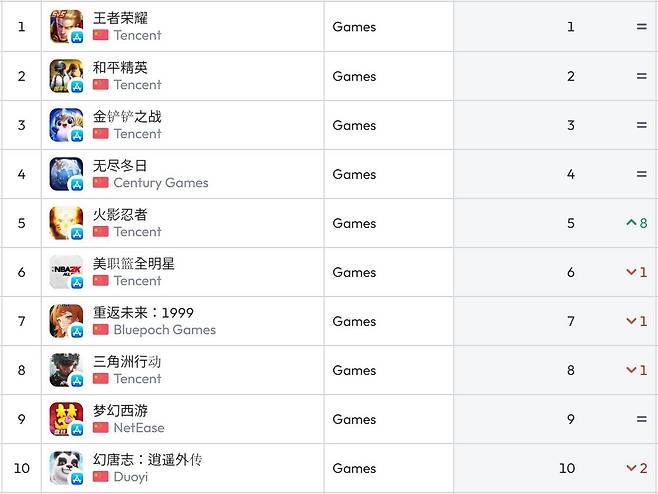The image size is (658, 494).
Task: Open the NBA 2K 美职篮全明星 icon
Action: point(66,272)
